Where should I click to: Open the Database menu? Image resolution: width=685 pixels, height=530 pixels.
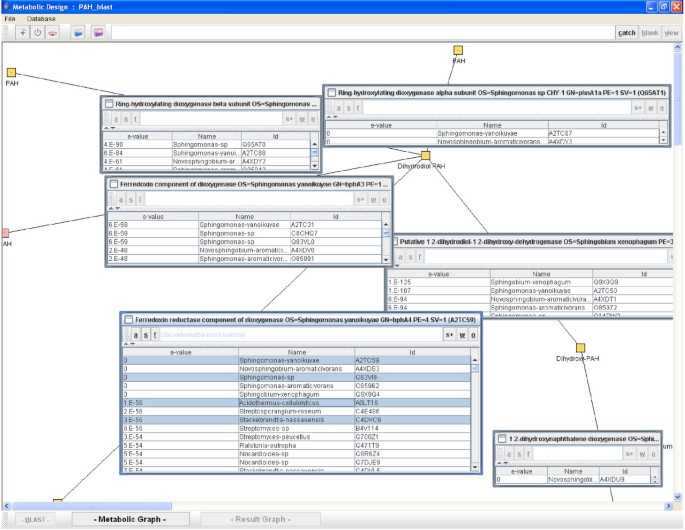(x=41, y=19)
